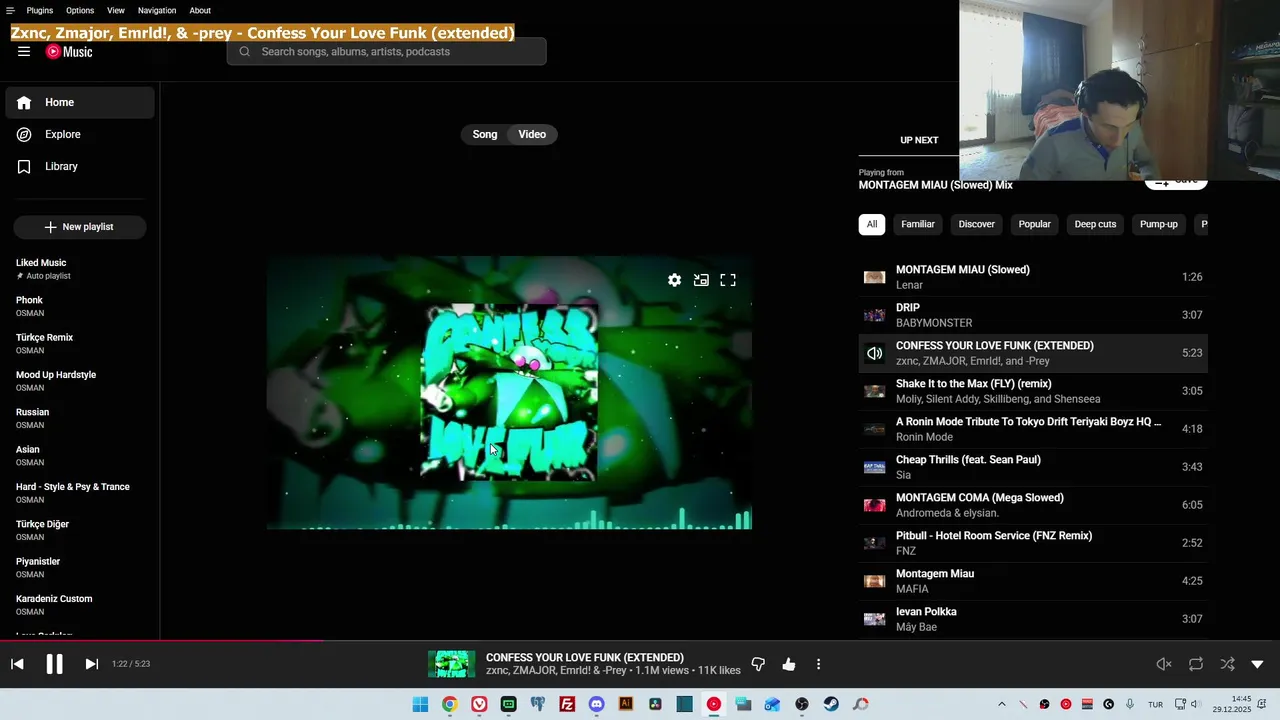Open Steam from taskbar
Viewport: 1280px width, 720px height.
click(831, 704)
